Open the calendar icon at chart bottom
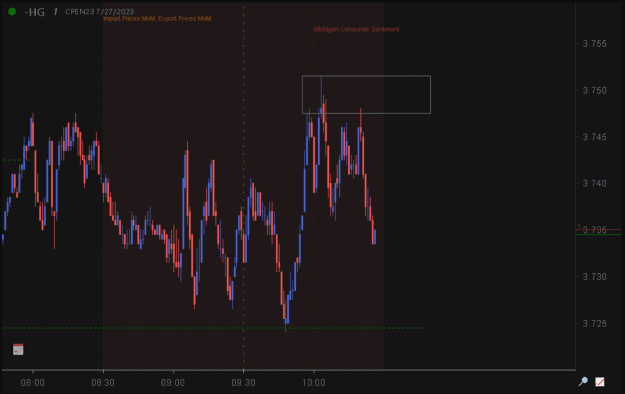The width and height of the screenshot is (625, 394). 18,349
